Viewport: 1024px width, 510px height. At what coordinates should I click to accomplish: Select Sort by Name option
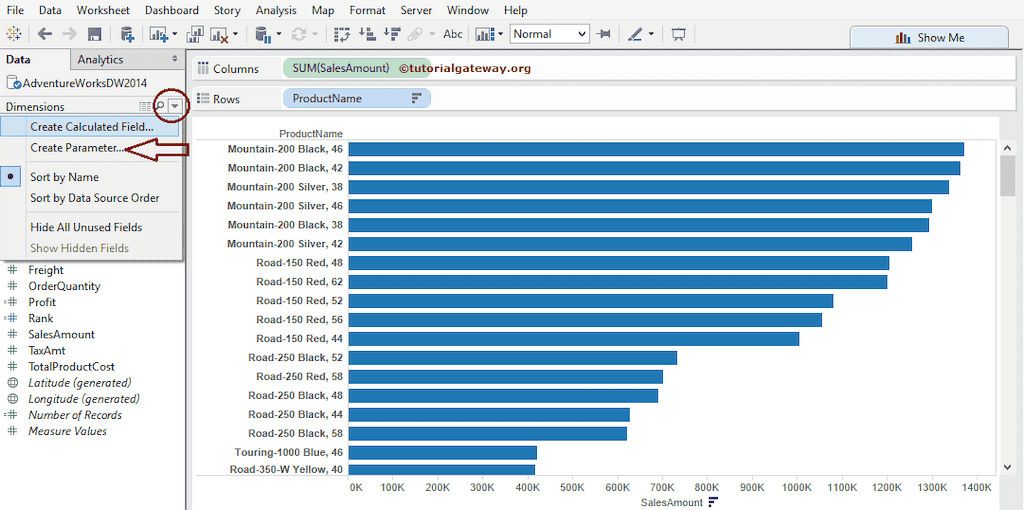pos(64,177)
